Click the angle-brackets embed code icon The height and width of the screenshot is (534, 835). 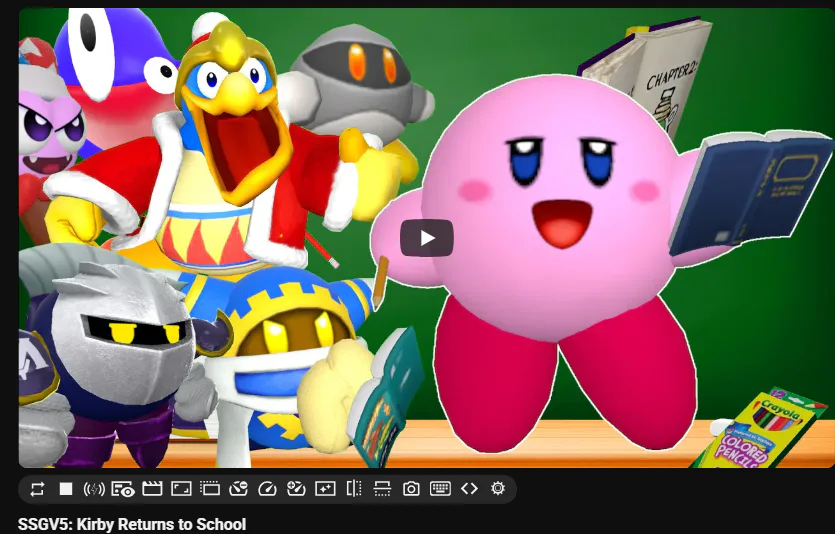pos(469,489)
